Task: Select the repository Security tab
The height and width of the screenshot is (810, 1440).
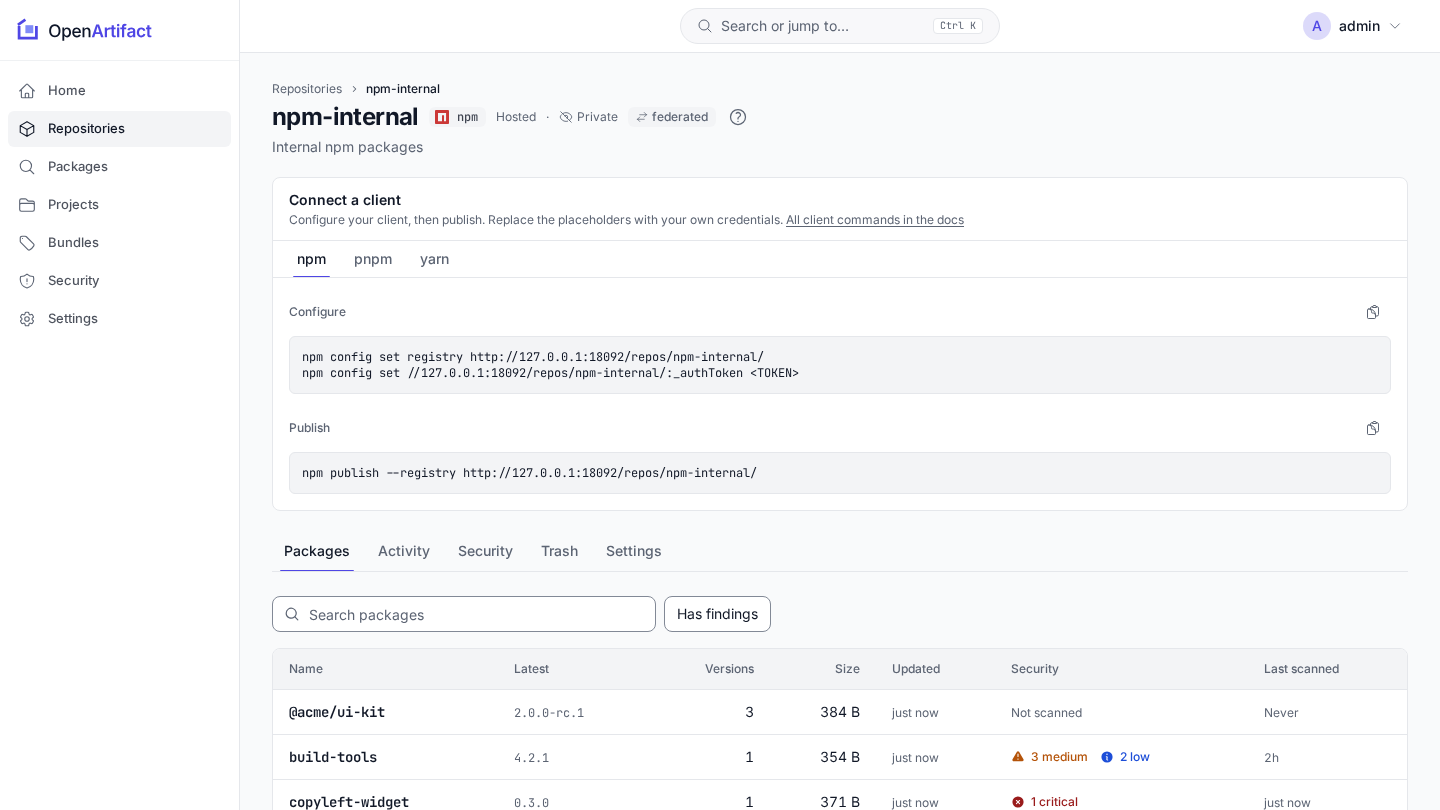Action: click(485, 551)
